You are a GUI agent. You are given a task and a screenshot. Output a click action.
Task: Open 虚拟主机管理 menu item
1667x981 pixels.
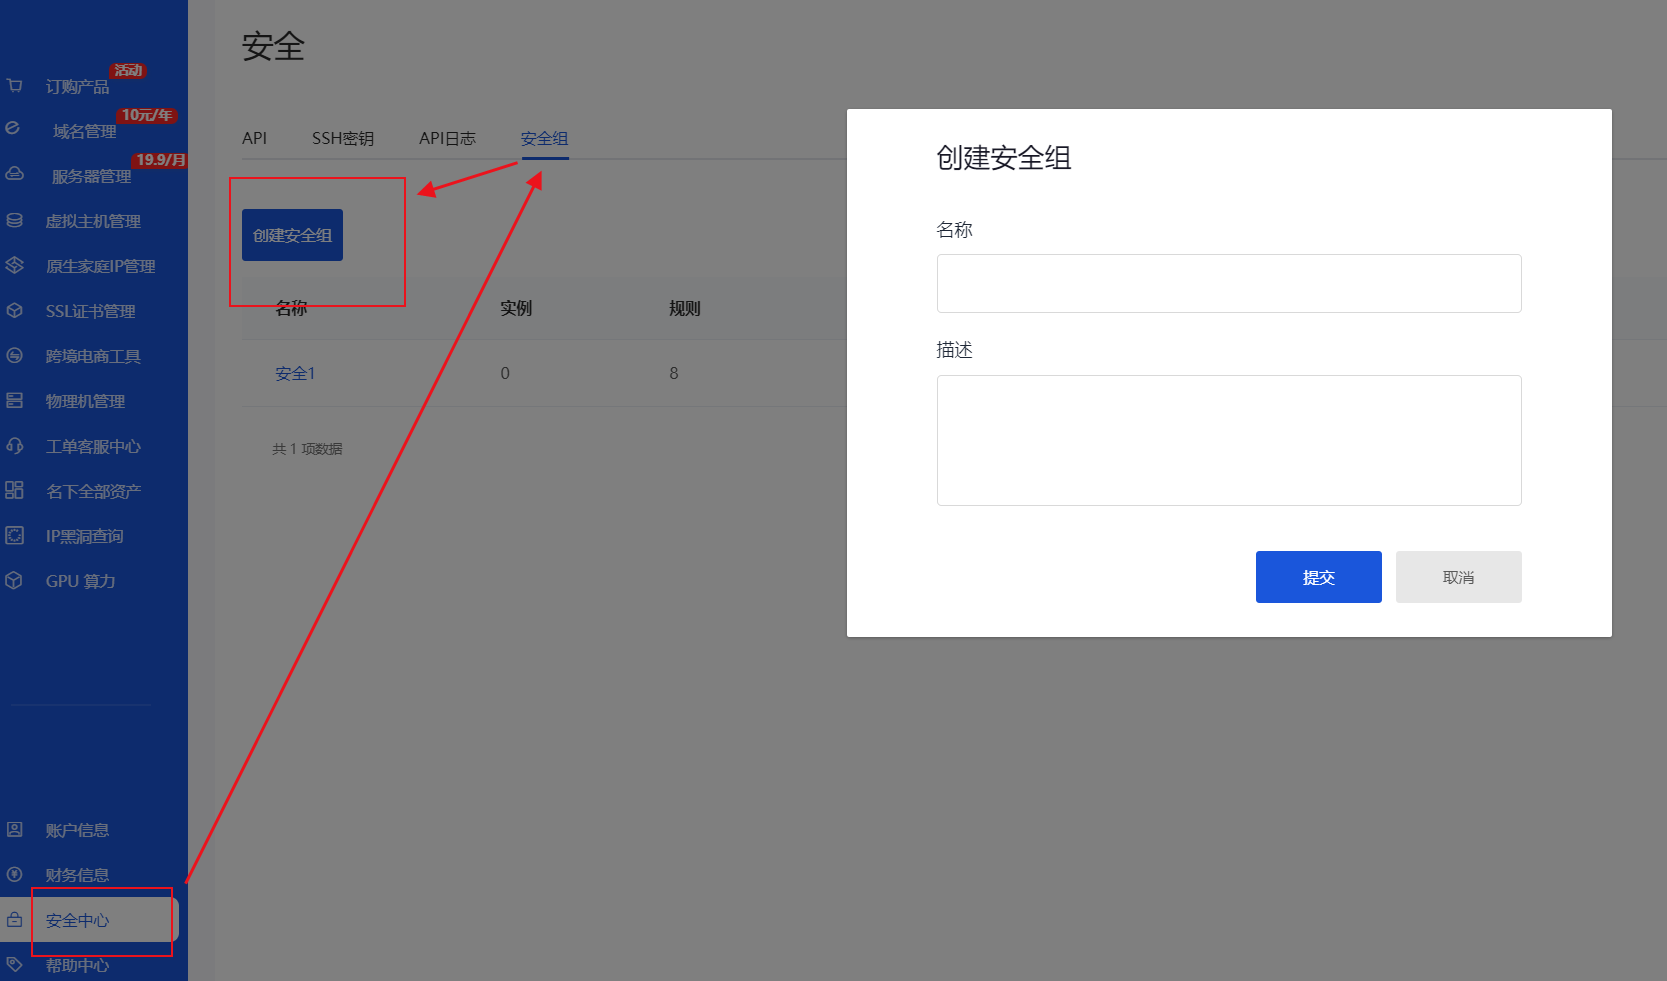(x=93, y=221)
